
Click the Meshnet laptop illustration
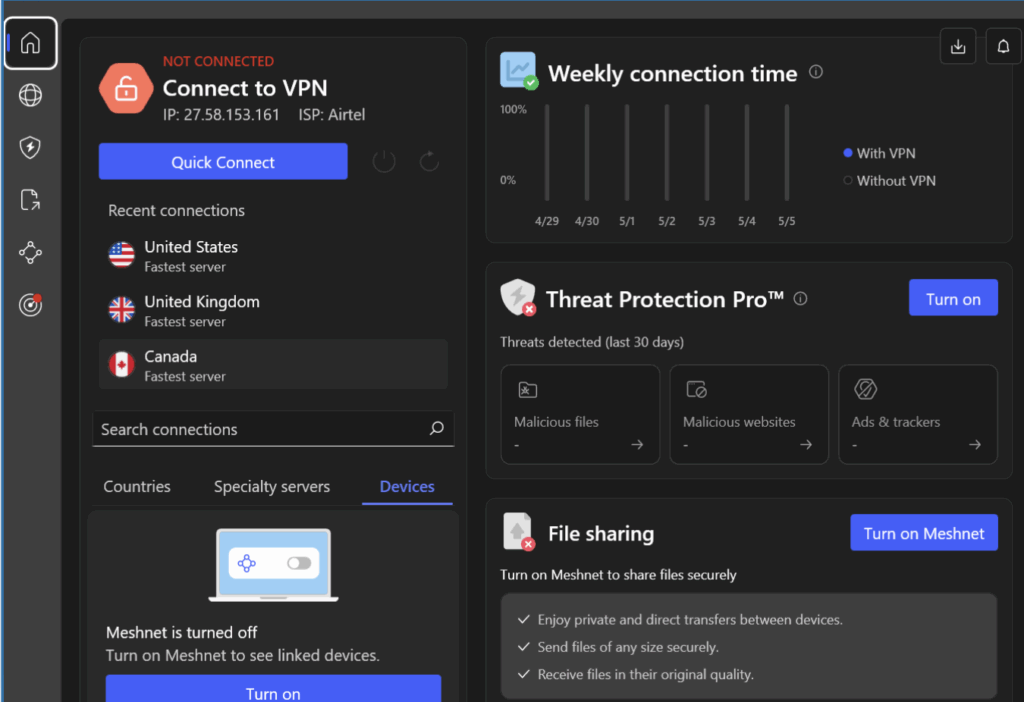pos(273,565)
